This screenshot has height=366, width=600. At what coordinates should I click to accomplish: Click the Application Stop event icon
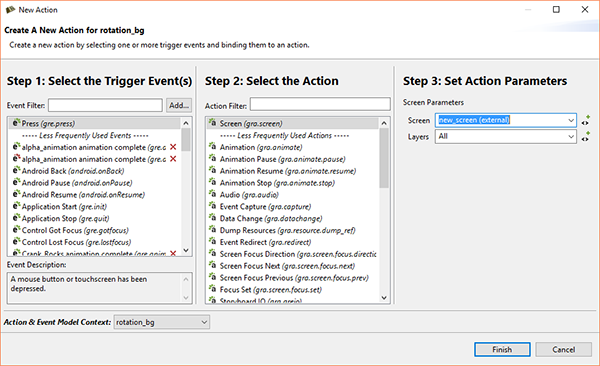pyautogui.click(x=16, y=218)
